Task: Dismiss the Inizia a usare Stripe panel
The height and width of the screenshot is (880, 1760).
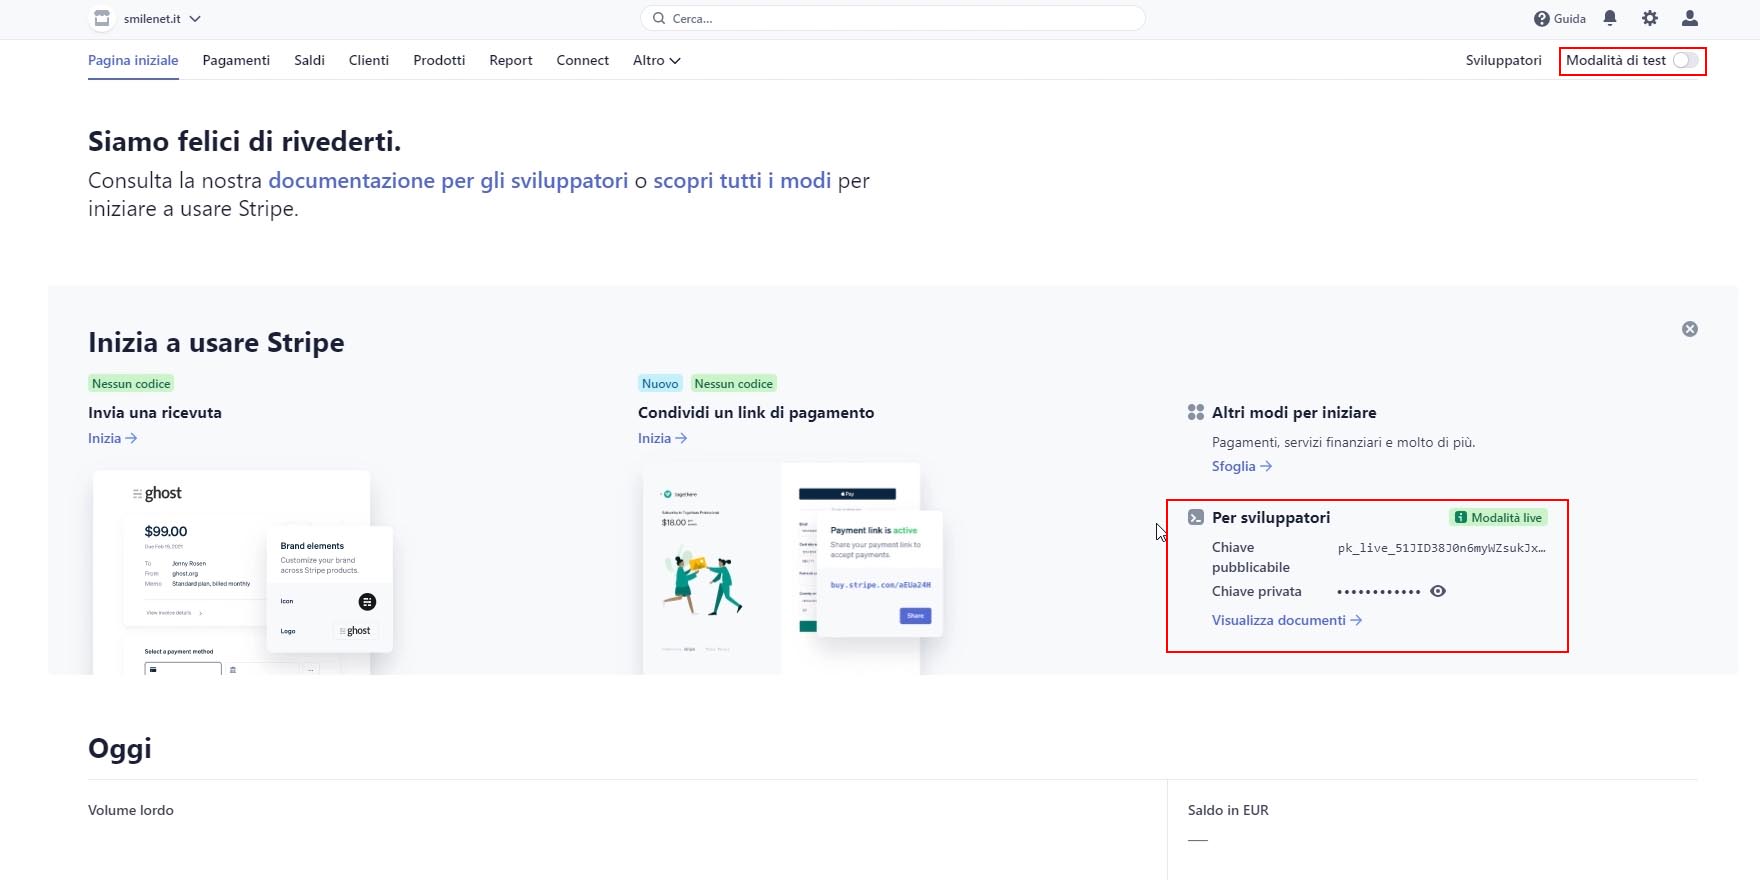Action: [1690, 329]
